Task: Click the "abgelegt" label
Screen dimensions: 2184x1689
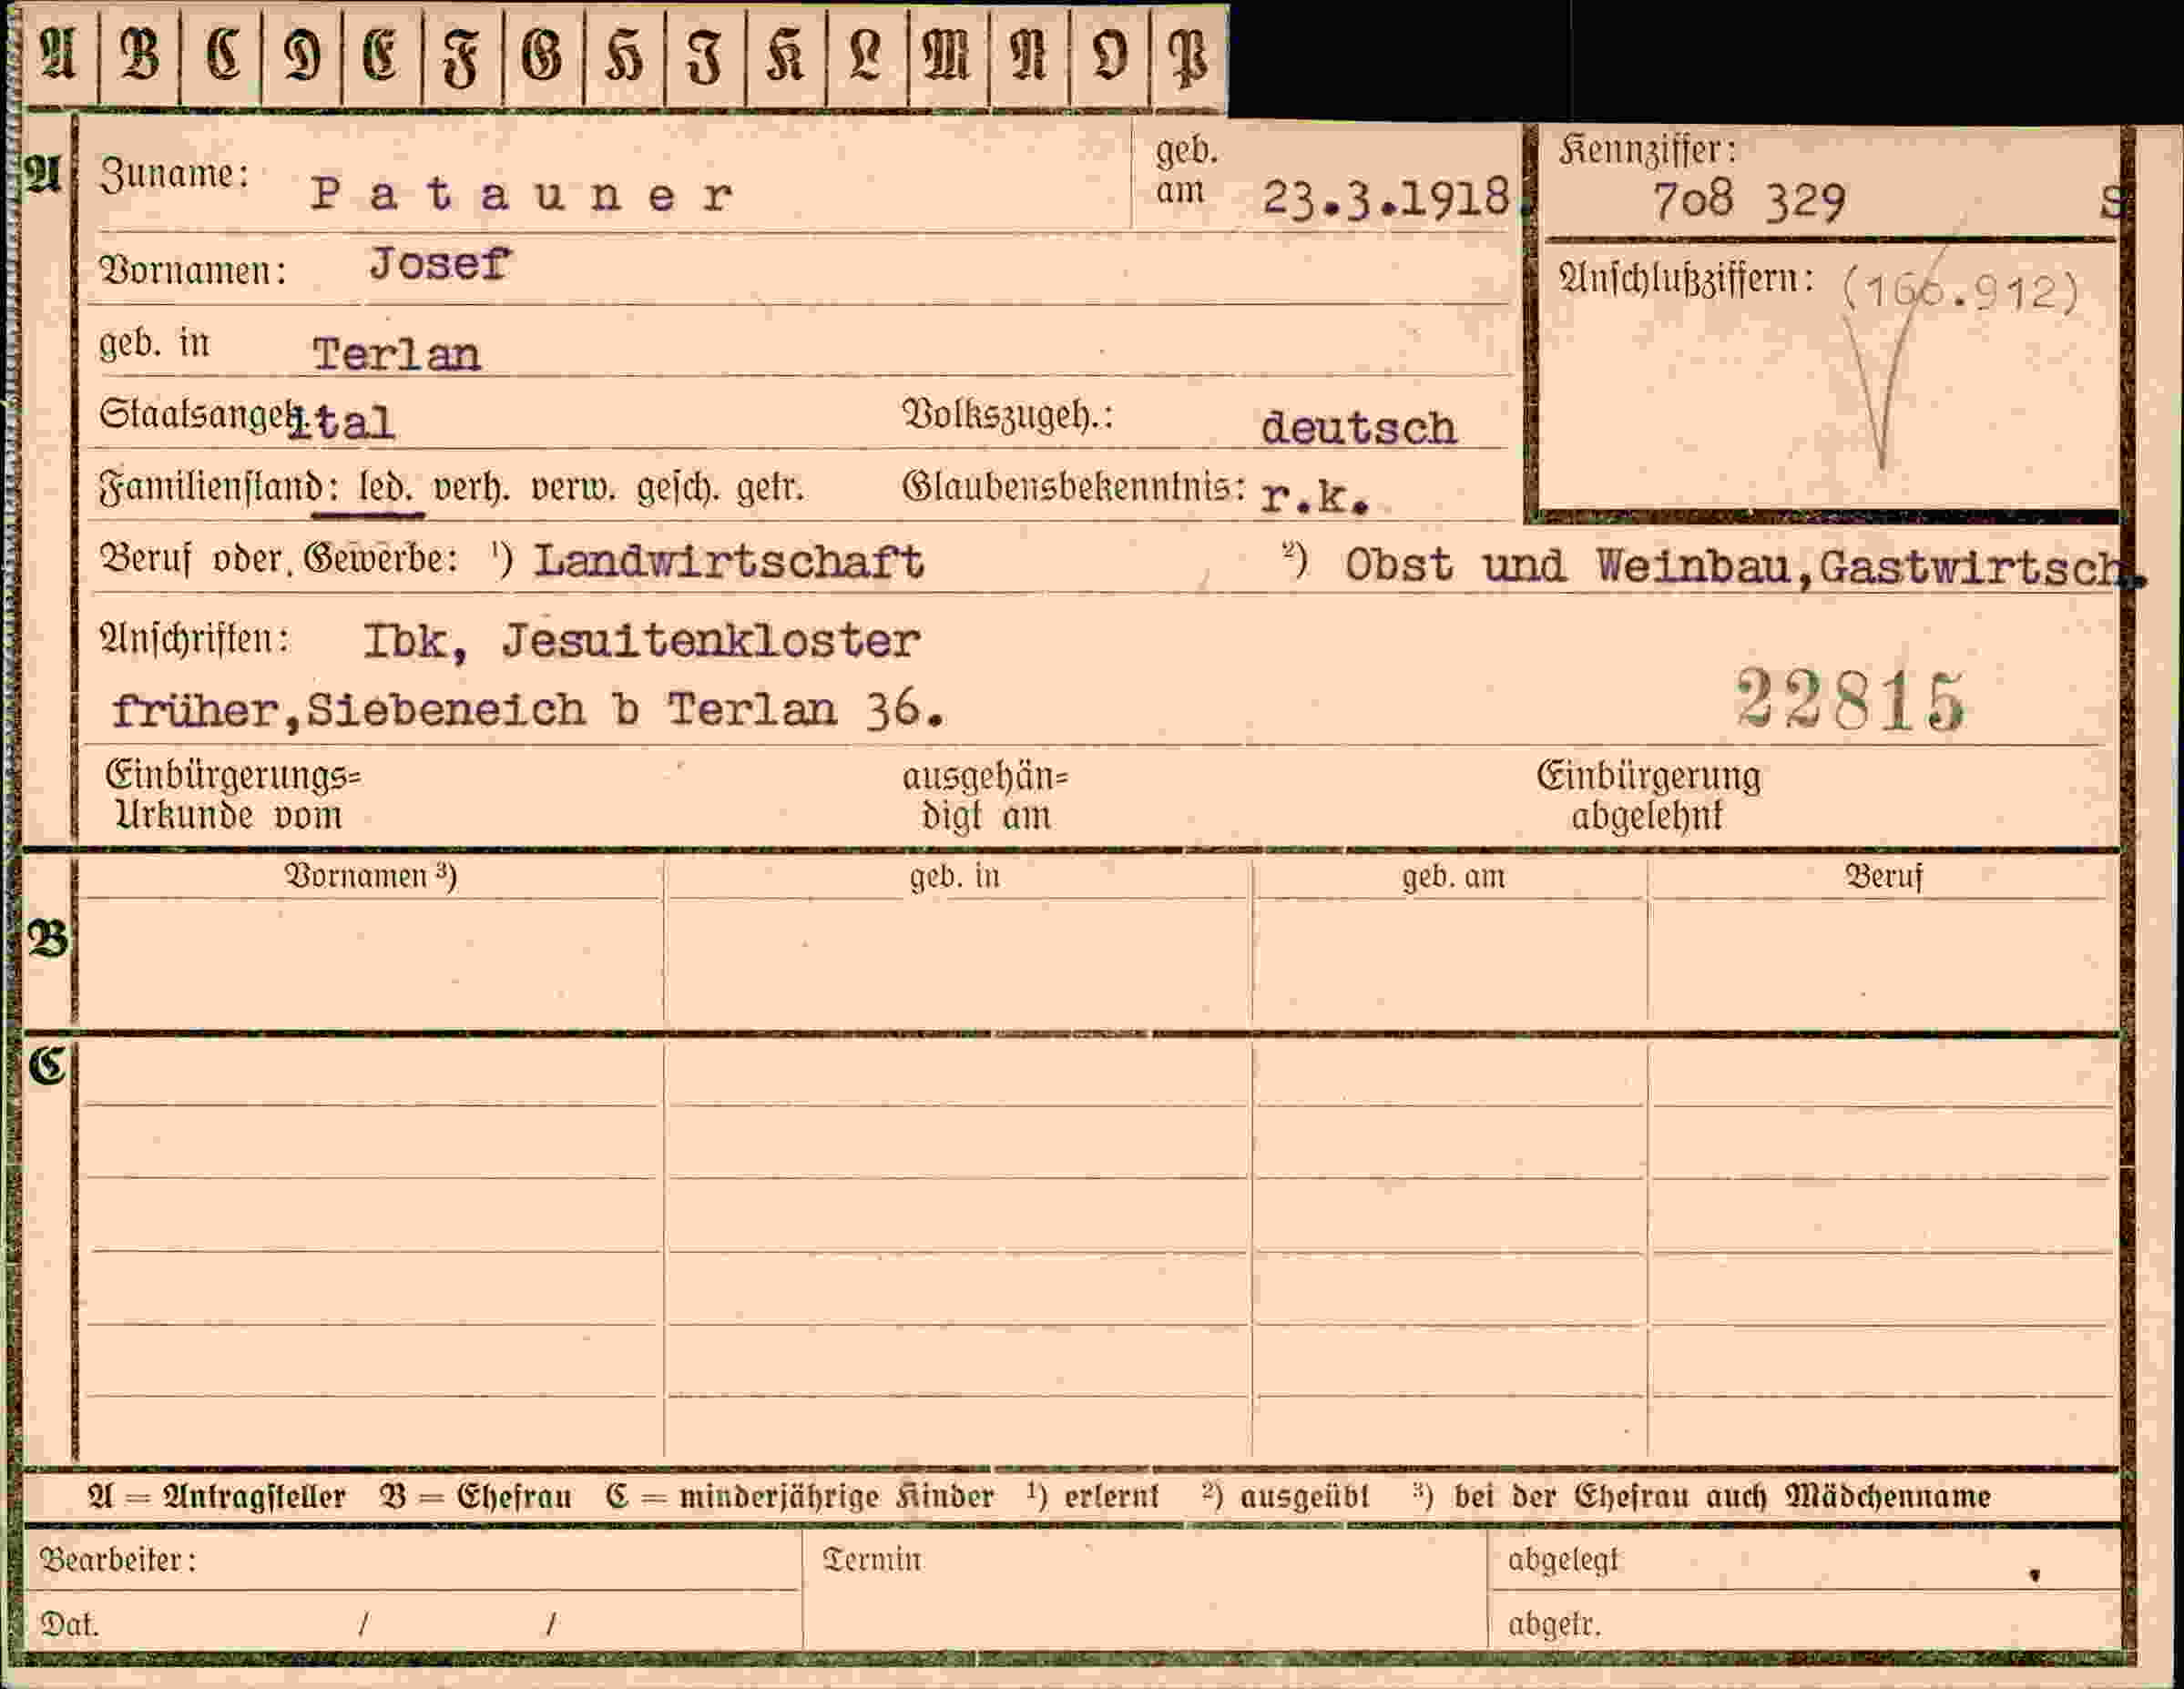Action: pos(1563,1560)
